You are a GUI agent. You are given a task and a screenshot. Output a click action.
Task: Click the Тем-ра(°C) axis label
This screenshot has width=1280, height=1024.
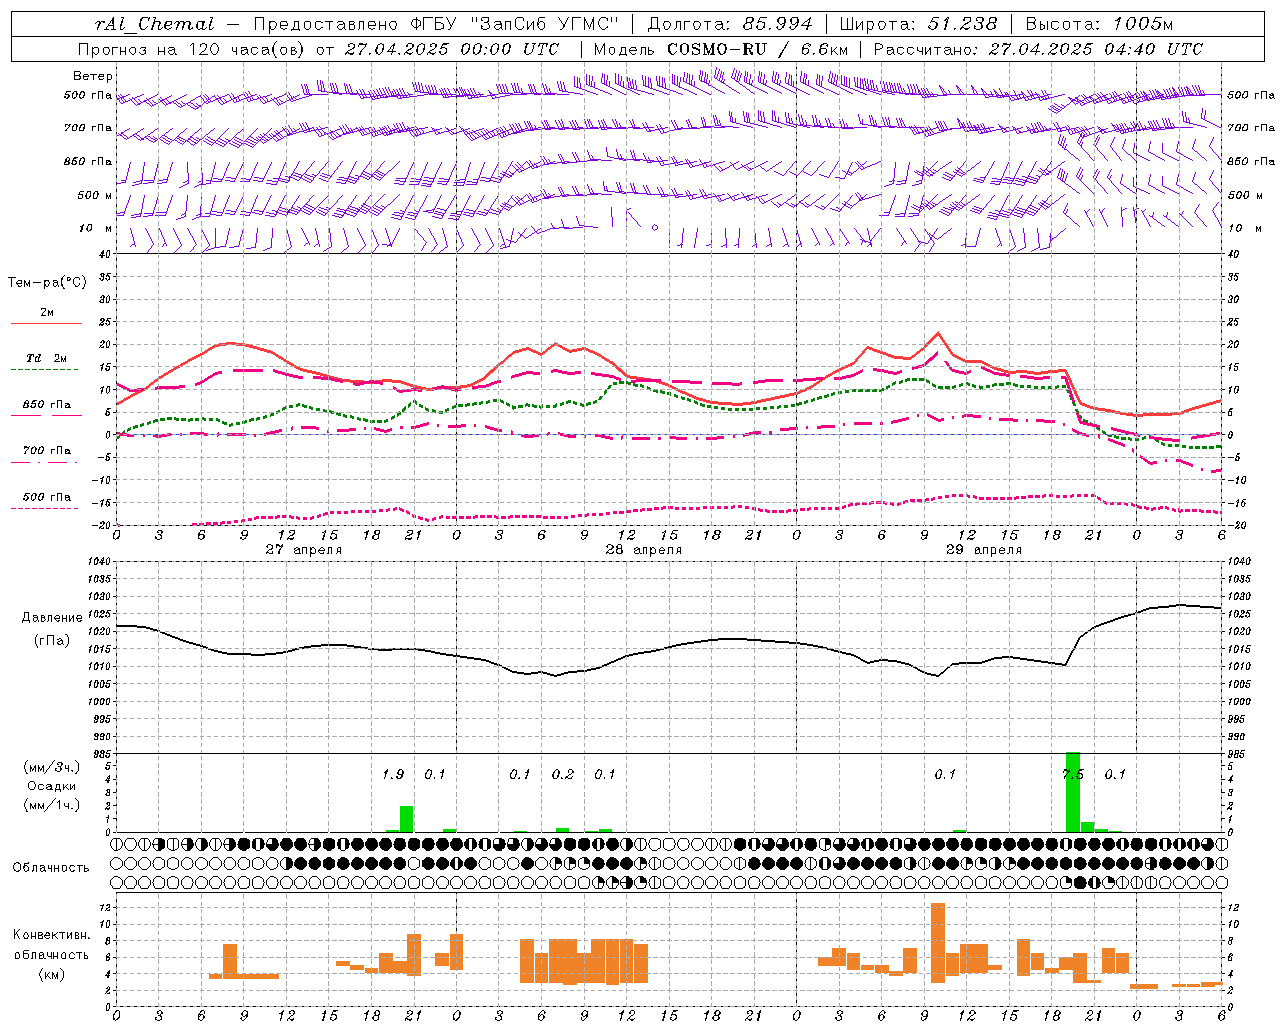tap(47, 283)
